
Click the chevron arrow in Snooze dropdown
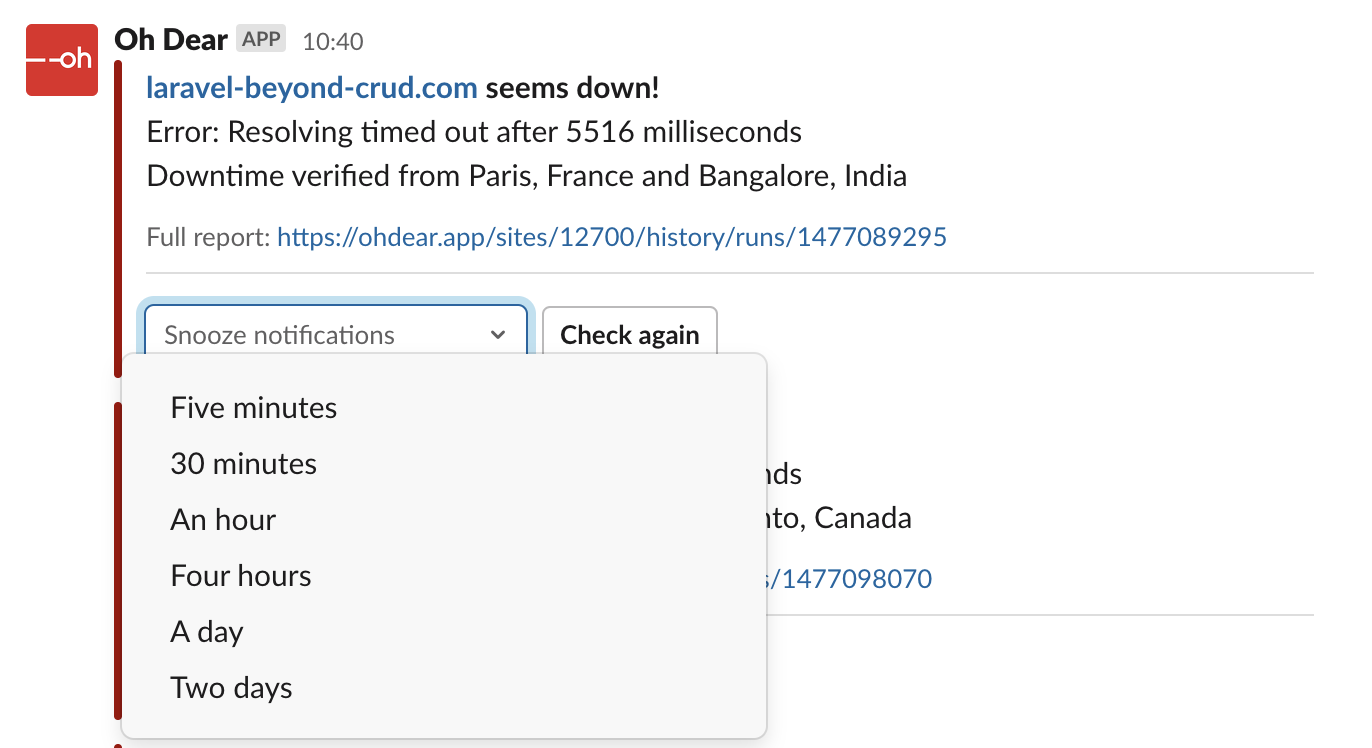pyautogui.click(x=498, y=336)
